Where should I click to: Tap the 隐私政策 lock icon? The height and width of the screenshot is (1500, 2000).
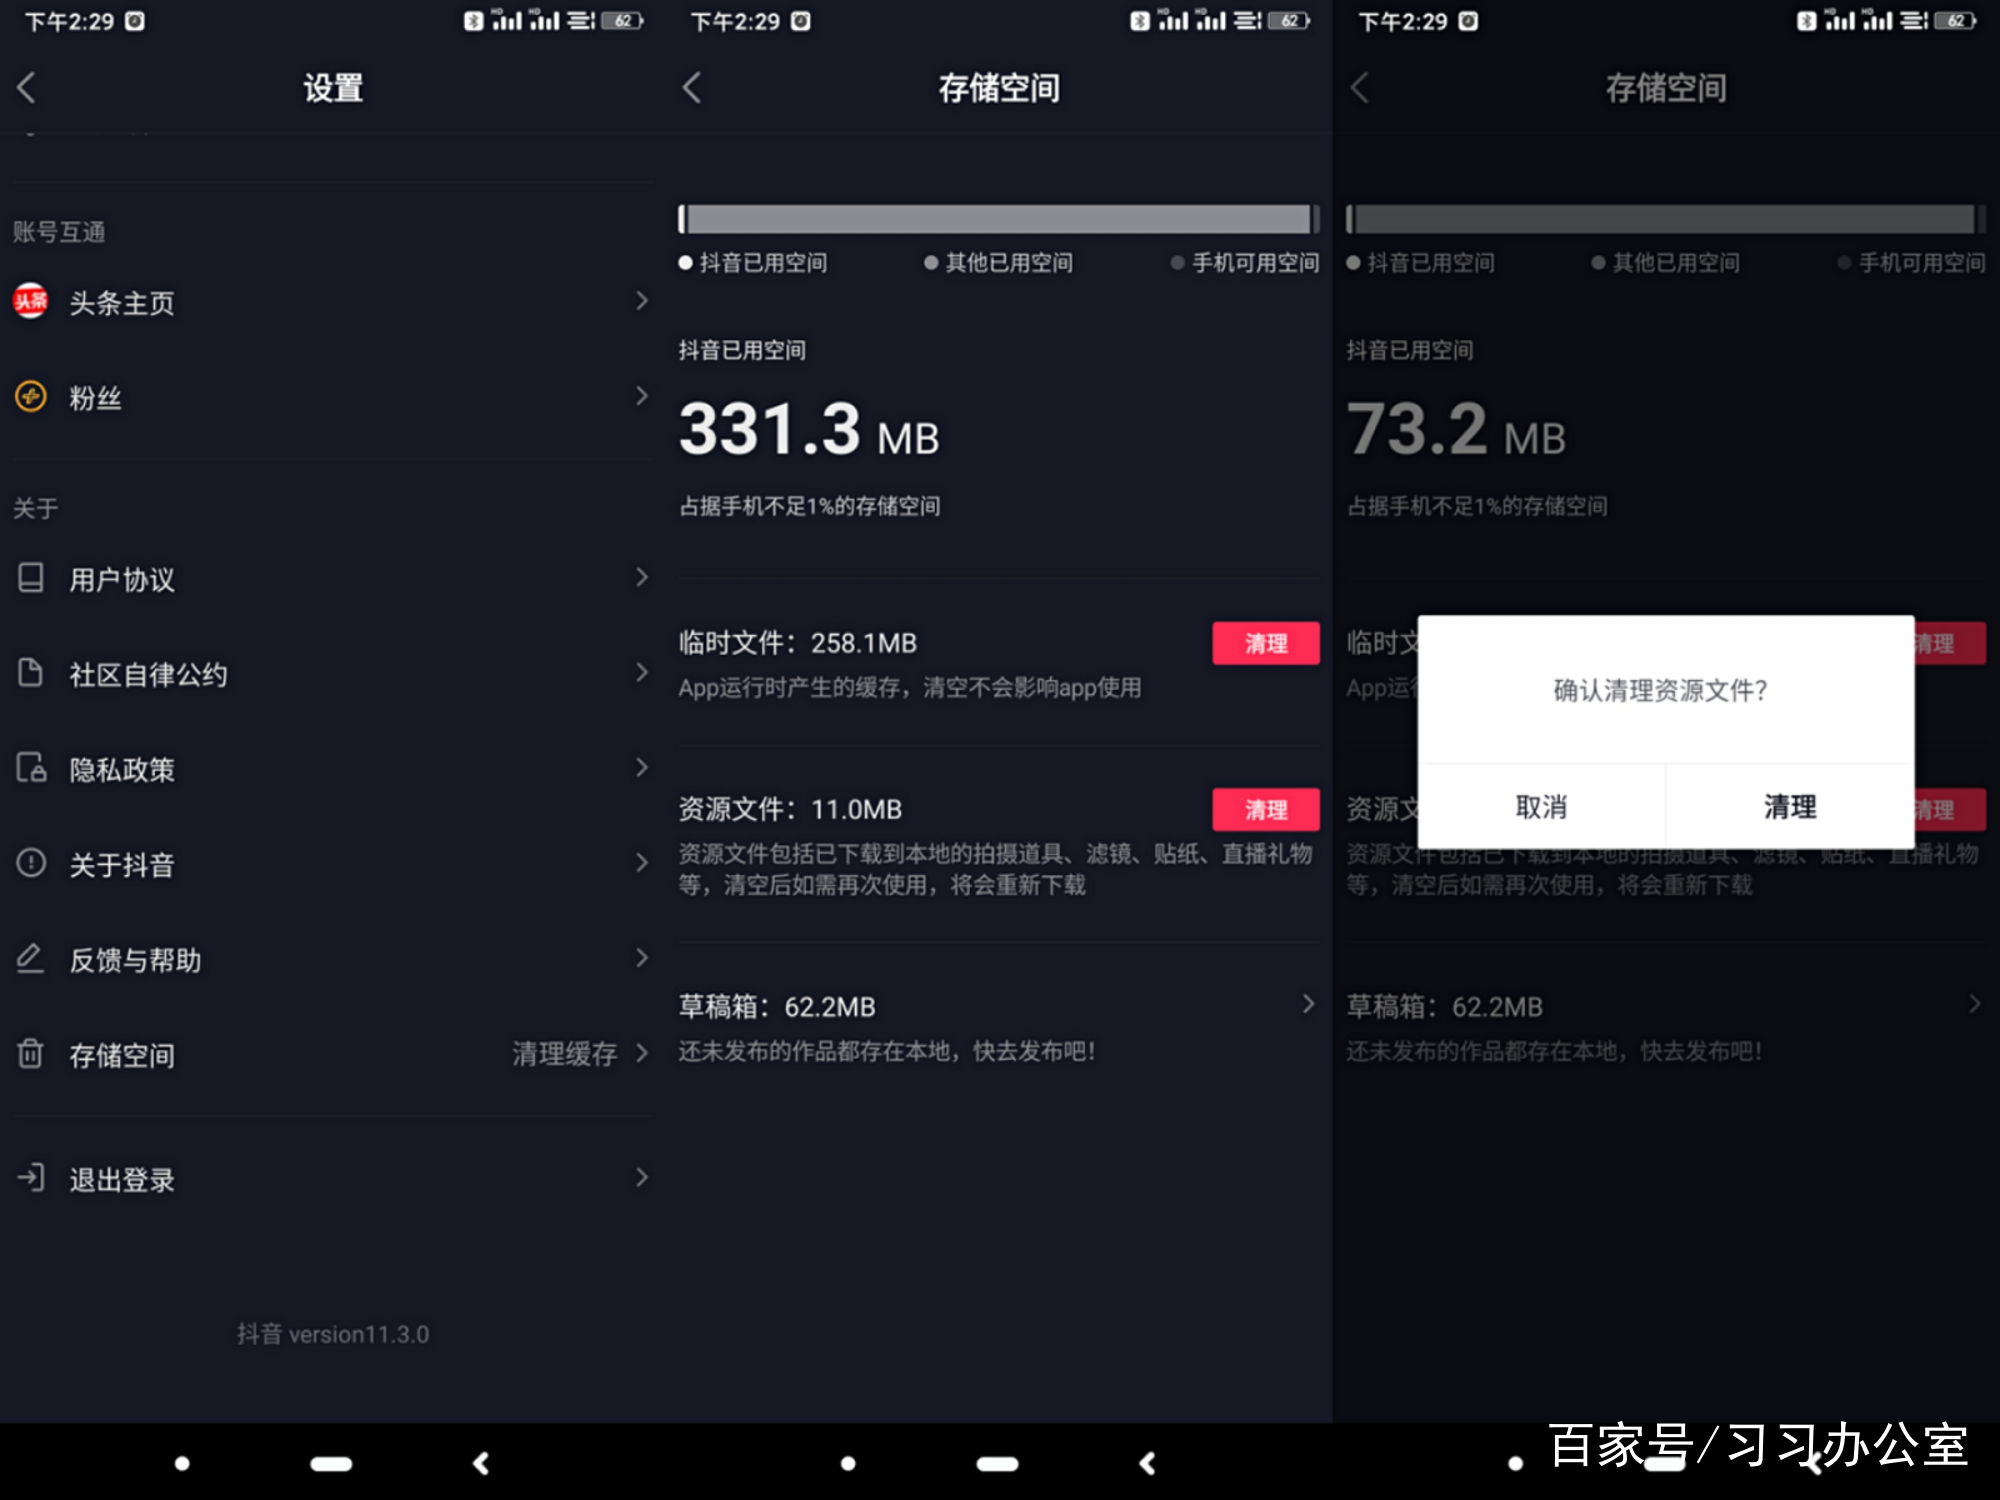[30, 769]
